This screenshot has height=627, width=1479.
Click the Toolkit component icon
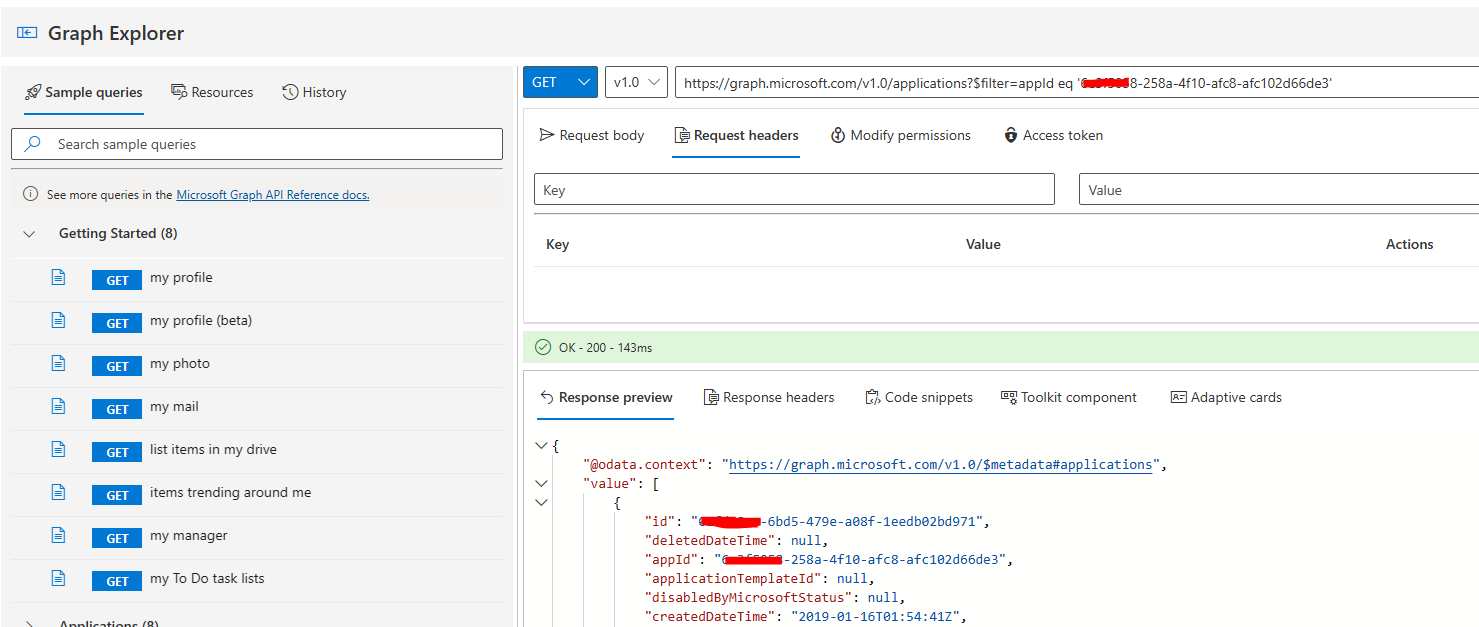pos(1009,397)
